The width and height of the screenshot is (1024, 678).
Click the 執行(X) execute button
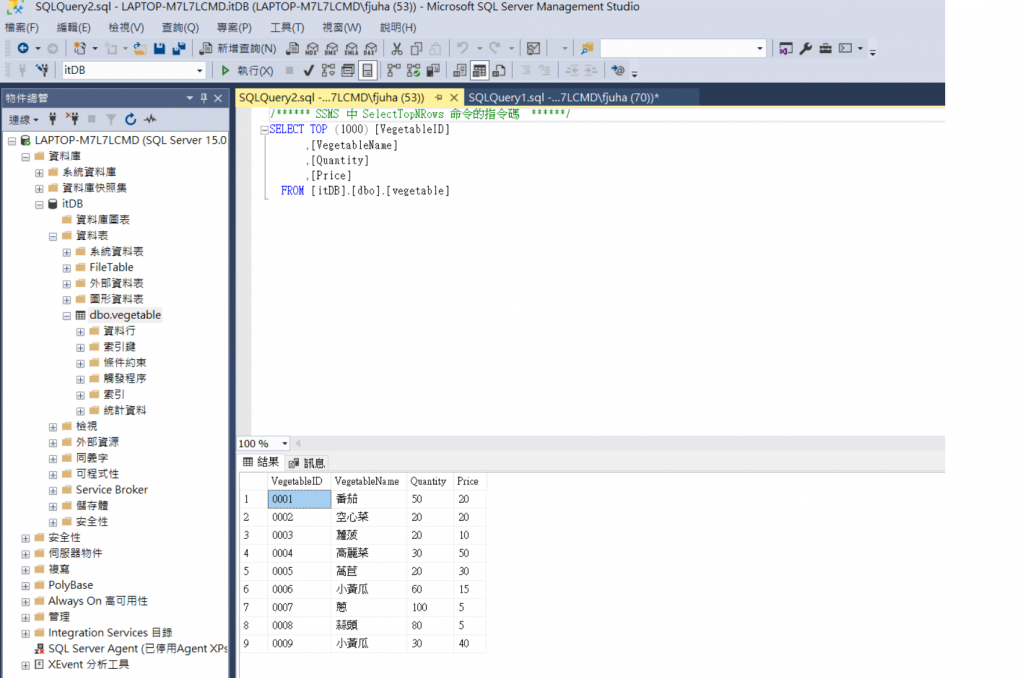pos(247,70)
